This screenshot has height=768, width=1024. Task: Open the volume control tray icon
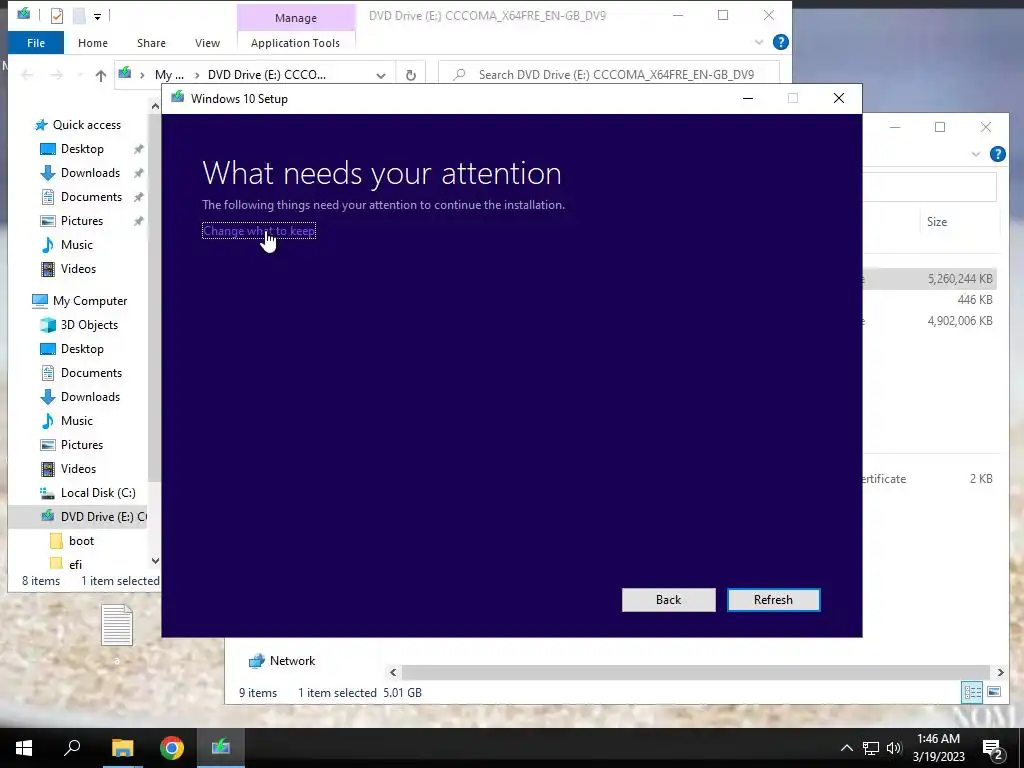[894, 748]
